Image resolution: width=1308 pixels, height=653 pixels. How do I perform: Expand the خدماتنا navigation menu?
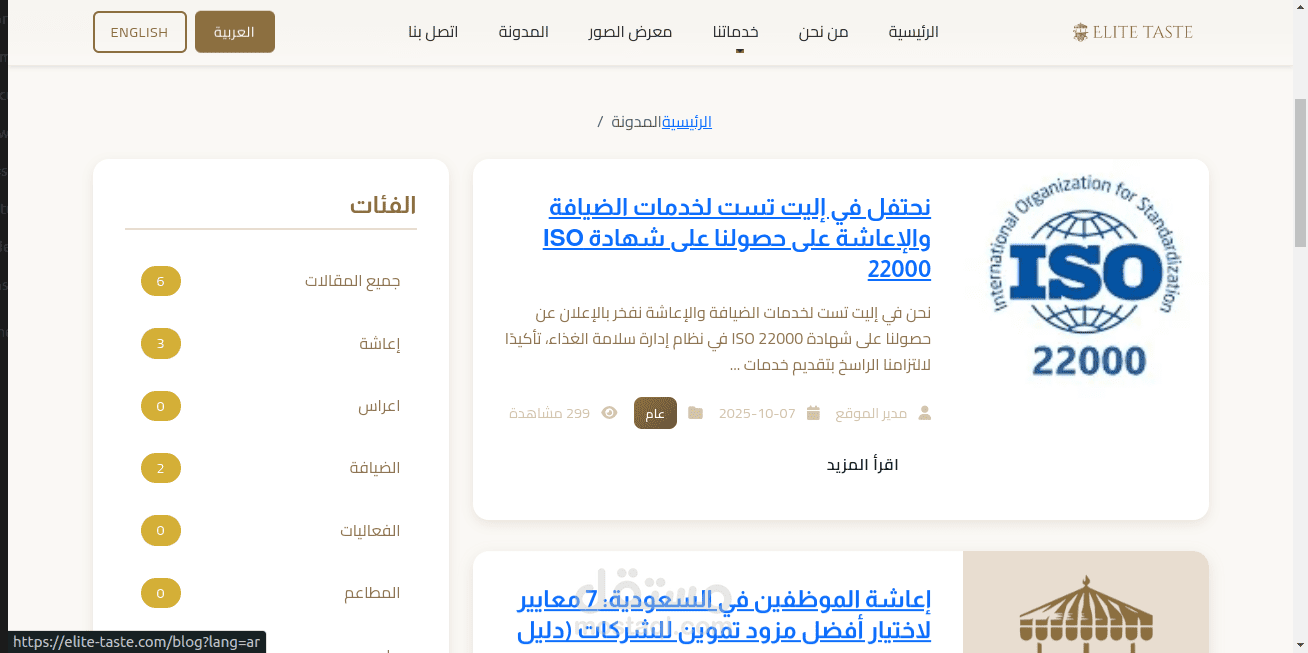(x=735, y=32)
